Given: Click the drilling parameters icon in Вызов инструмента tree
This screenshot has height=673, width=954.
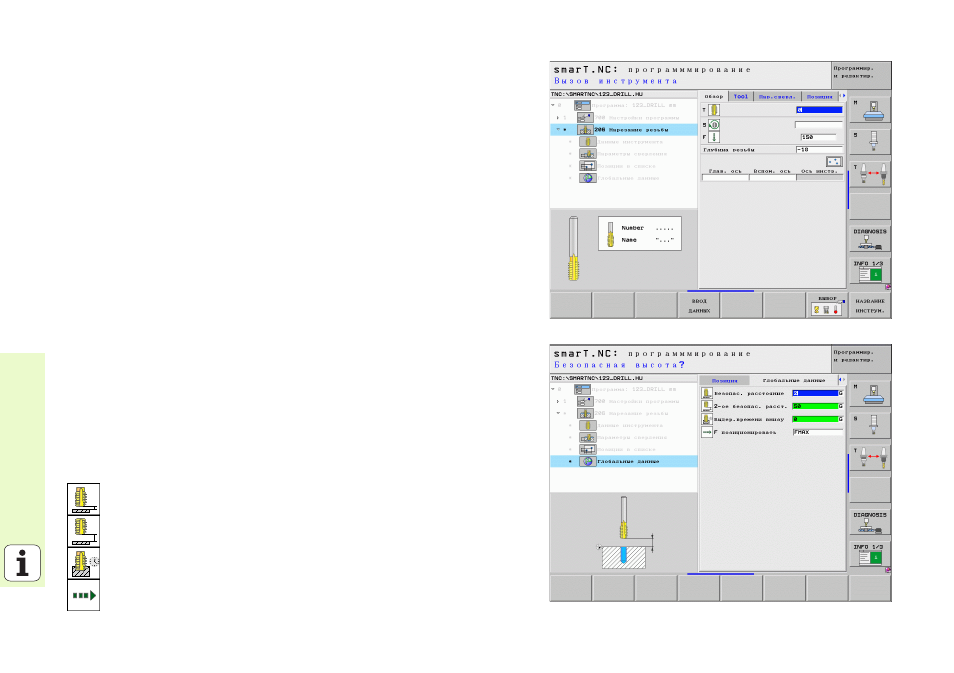Looking at the screenshot, I should pyautogui.click(x=588, y=154).
